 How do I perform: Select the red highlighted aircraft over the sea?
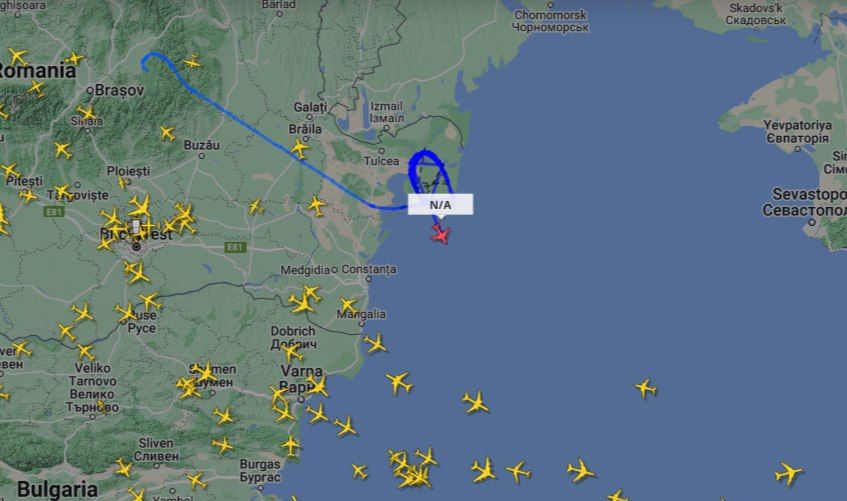pos(441,235)
